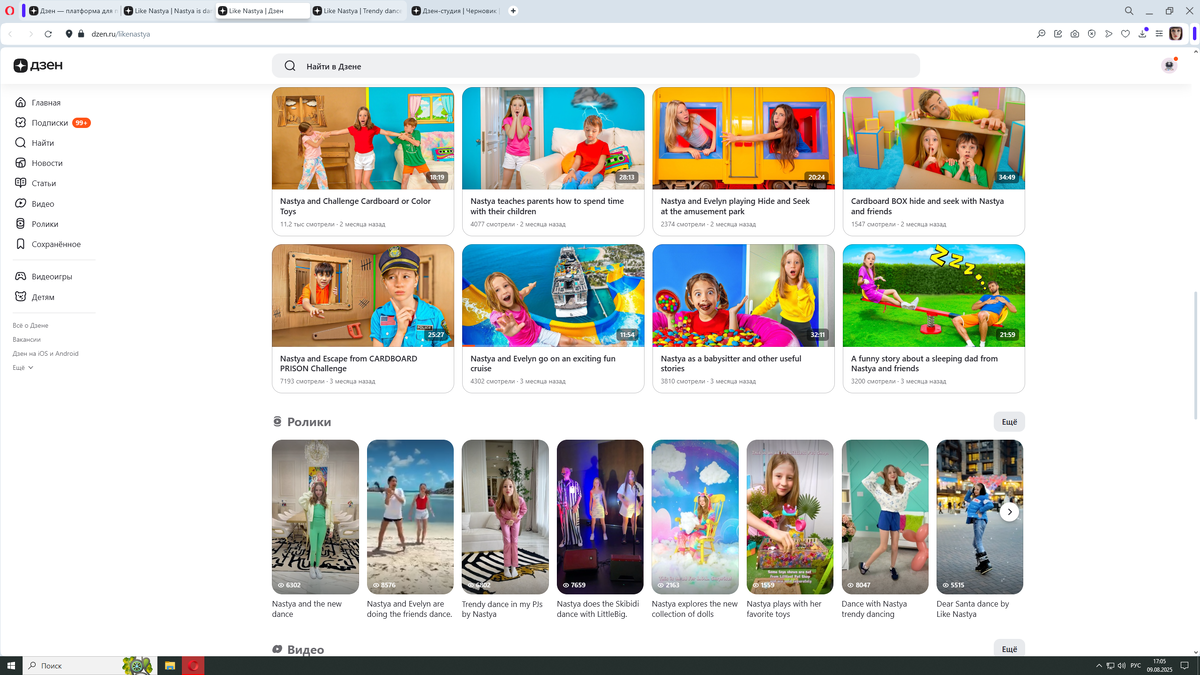Open Nastya explores new collection of dolls short
The image size is (1200, 675).
pyautogui.click(x=695, y=517)
